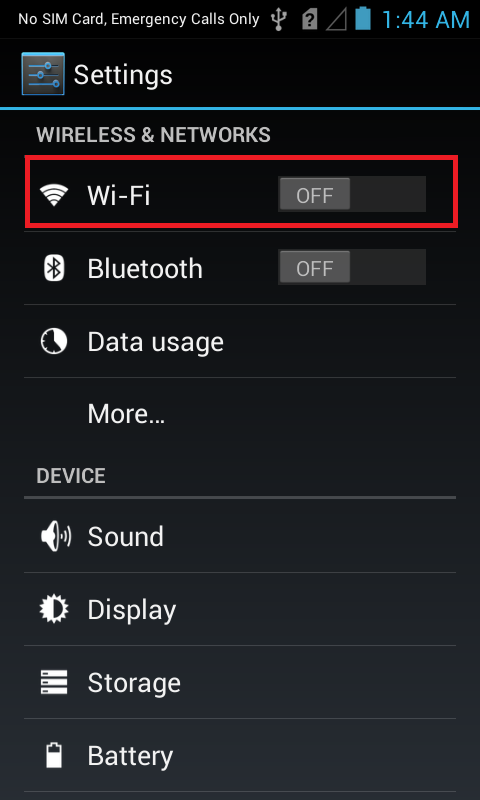Open Bluetooth settings by its label

(145, 268)
